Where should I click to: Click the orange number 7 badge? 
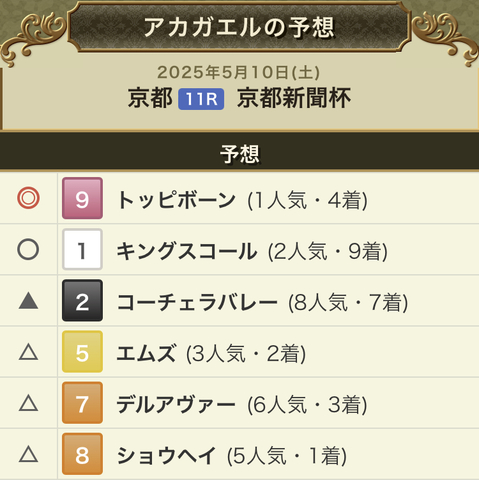(82, 403)
